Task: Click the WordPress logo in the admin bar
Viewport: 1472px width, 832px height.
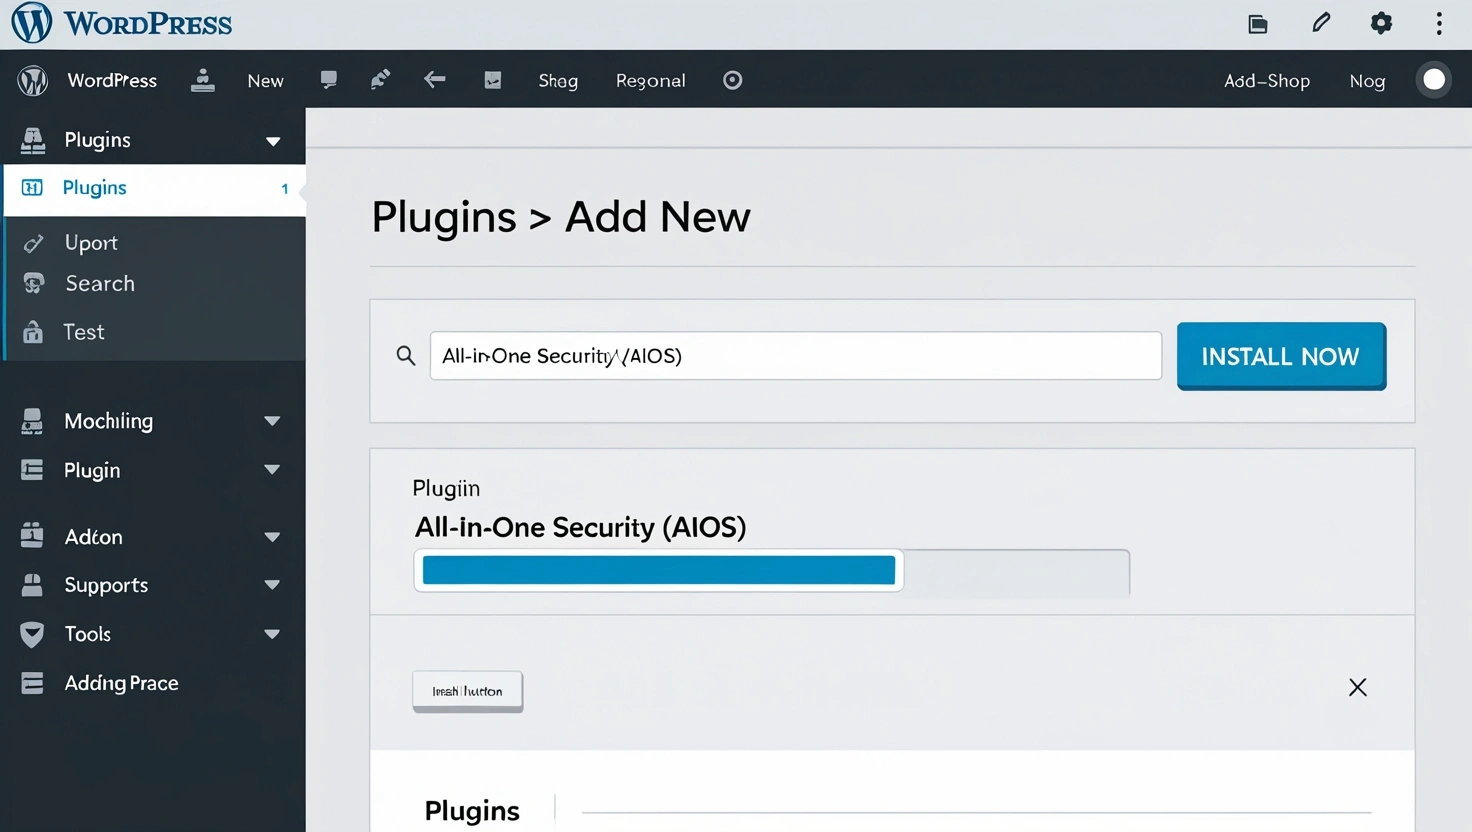Action: [x=33, y=80]
